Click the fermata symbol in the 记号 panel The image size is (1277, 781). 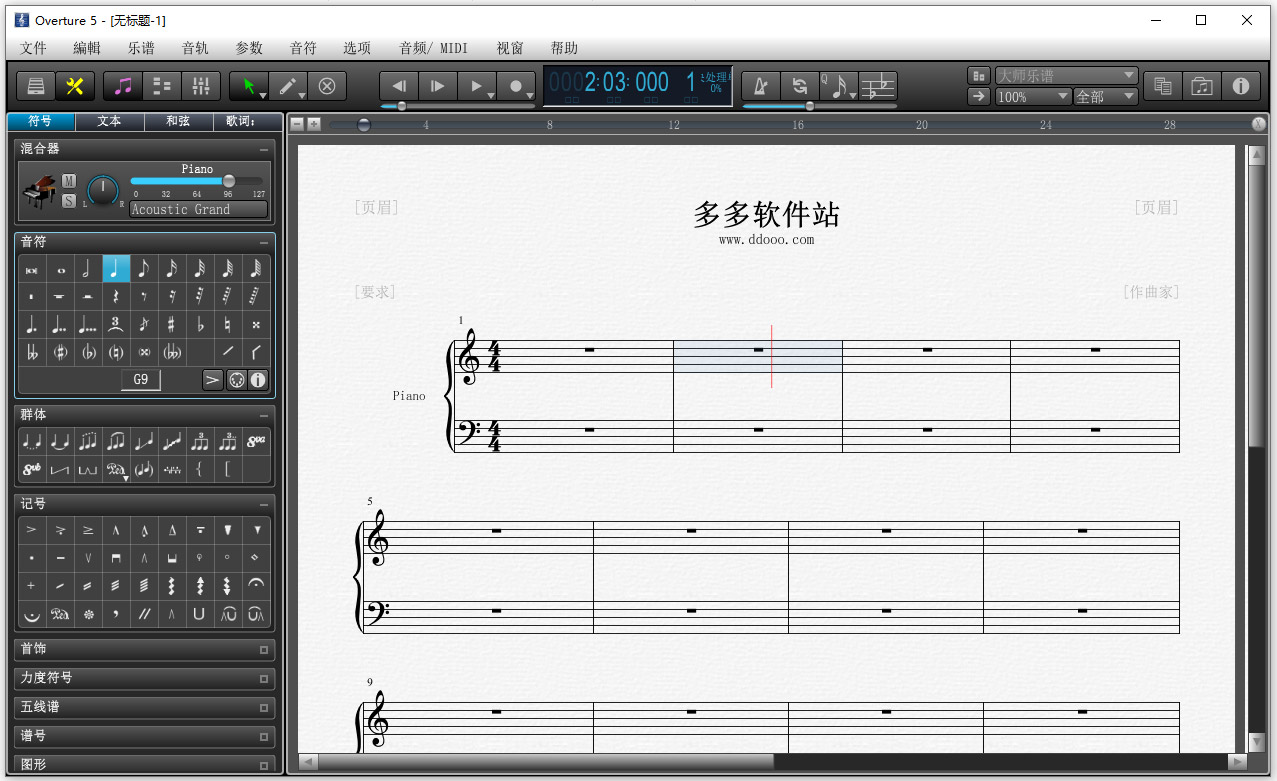[x=256, y=585]
